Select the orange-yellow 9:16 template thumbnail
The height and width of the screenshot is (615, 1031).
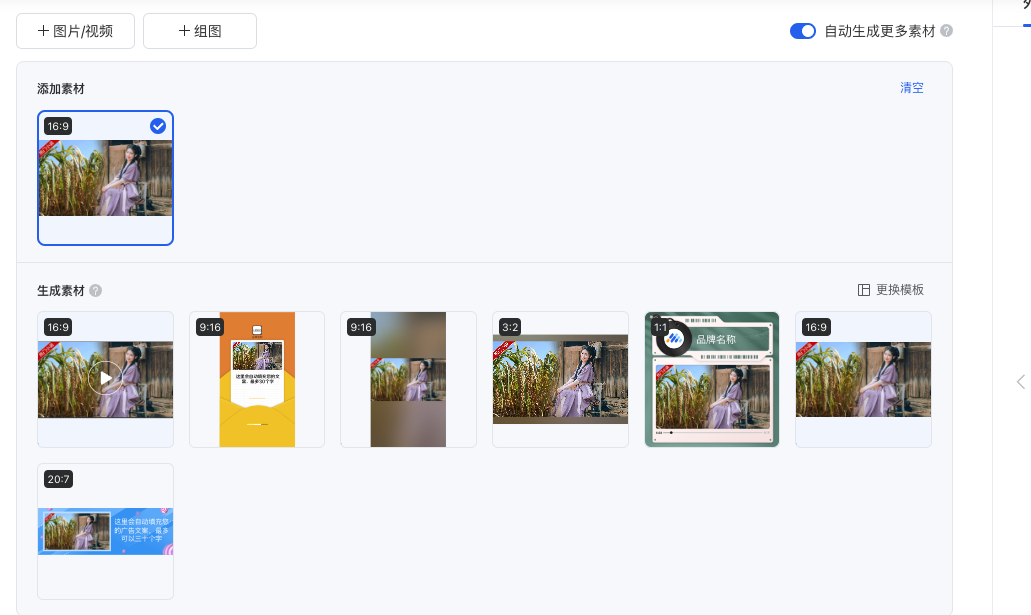pyautogui.click(x=257, y=380)
